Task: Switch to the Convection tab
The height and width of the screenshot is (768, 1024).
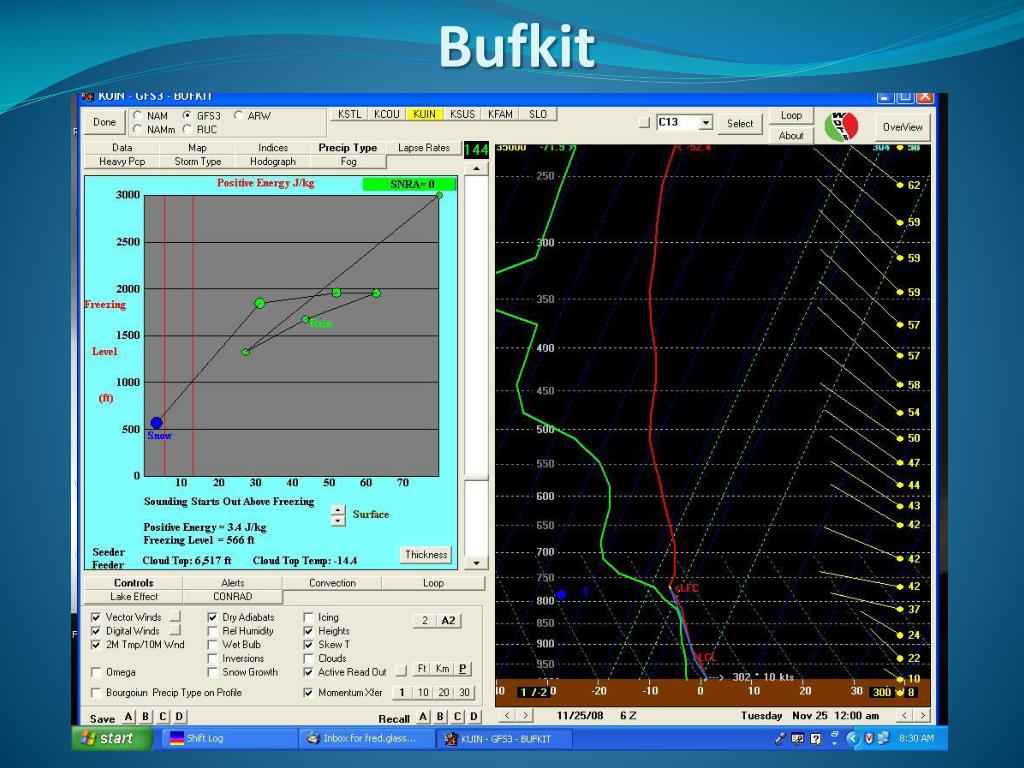Action: [x=332, y=583]
